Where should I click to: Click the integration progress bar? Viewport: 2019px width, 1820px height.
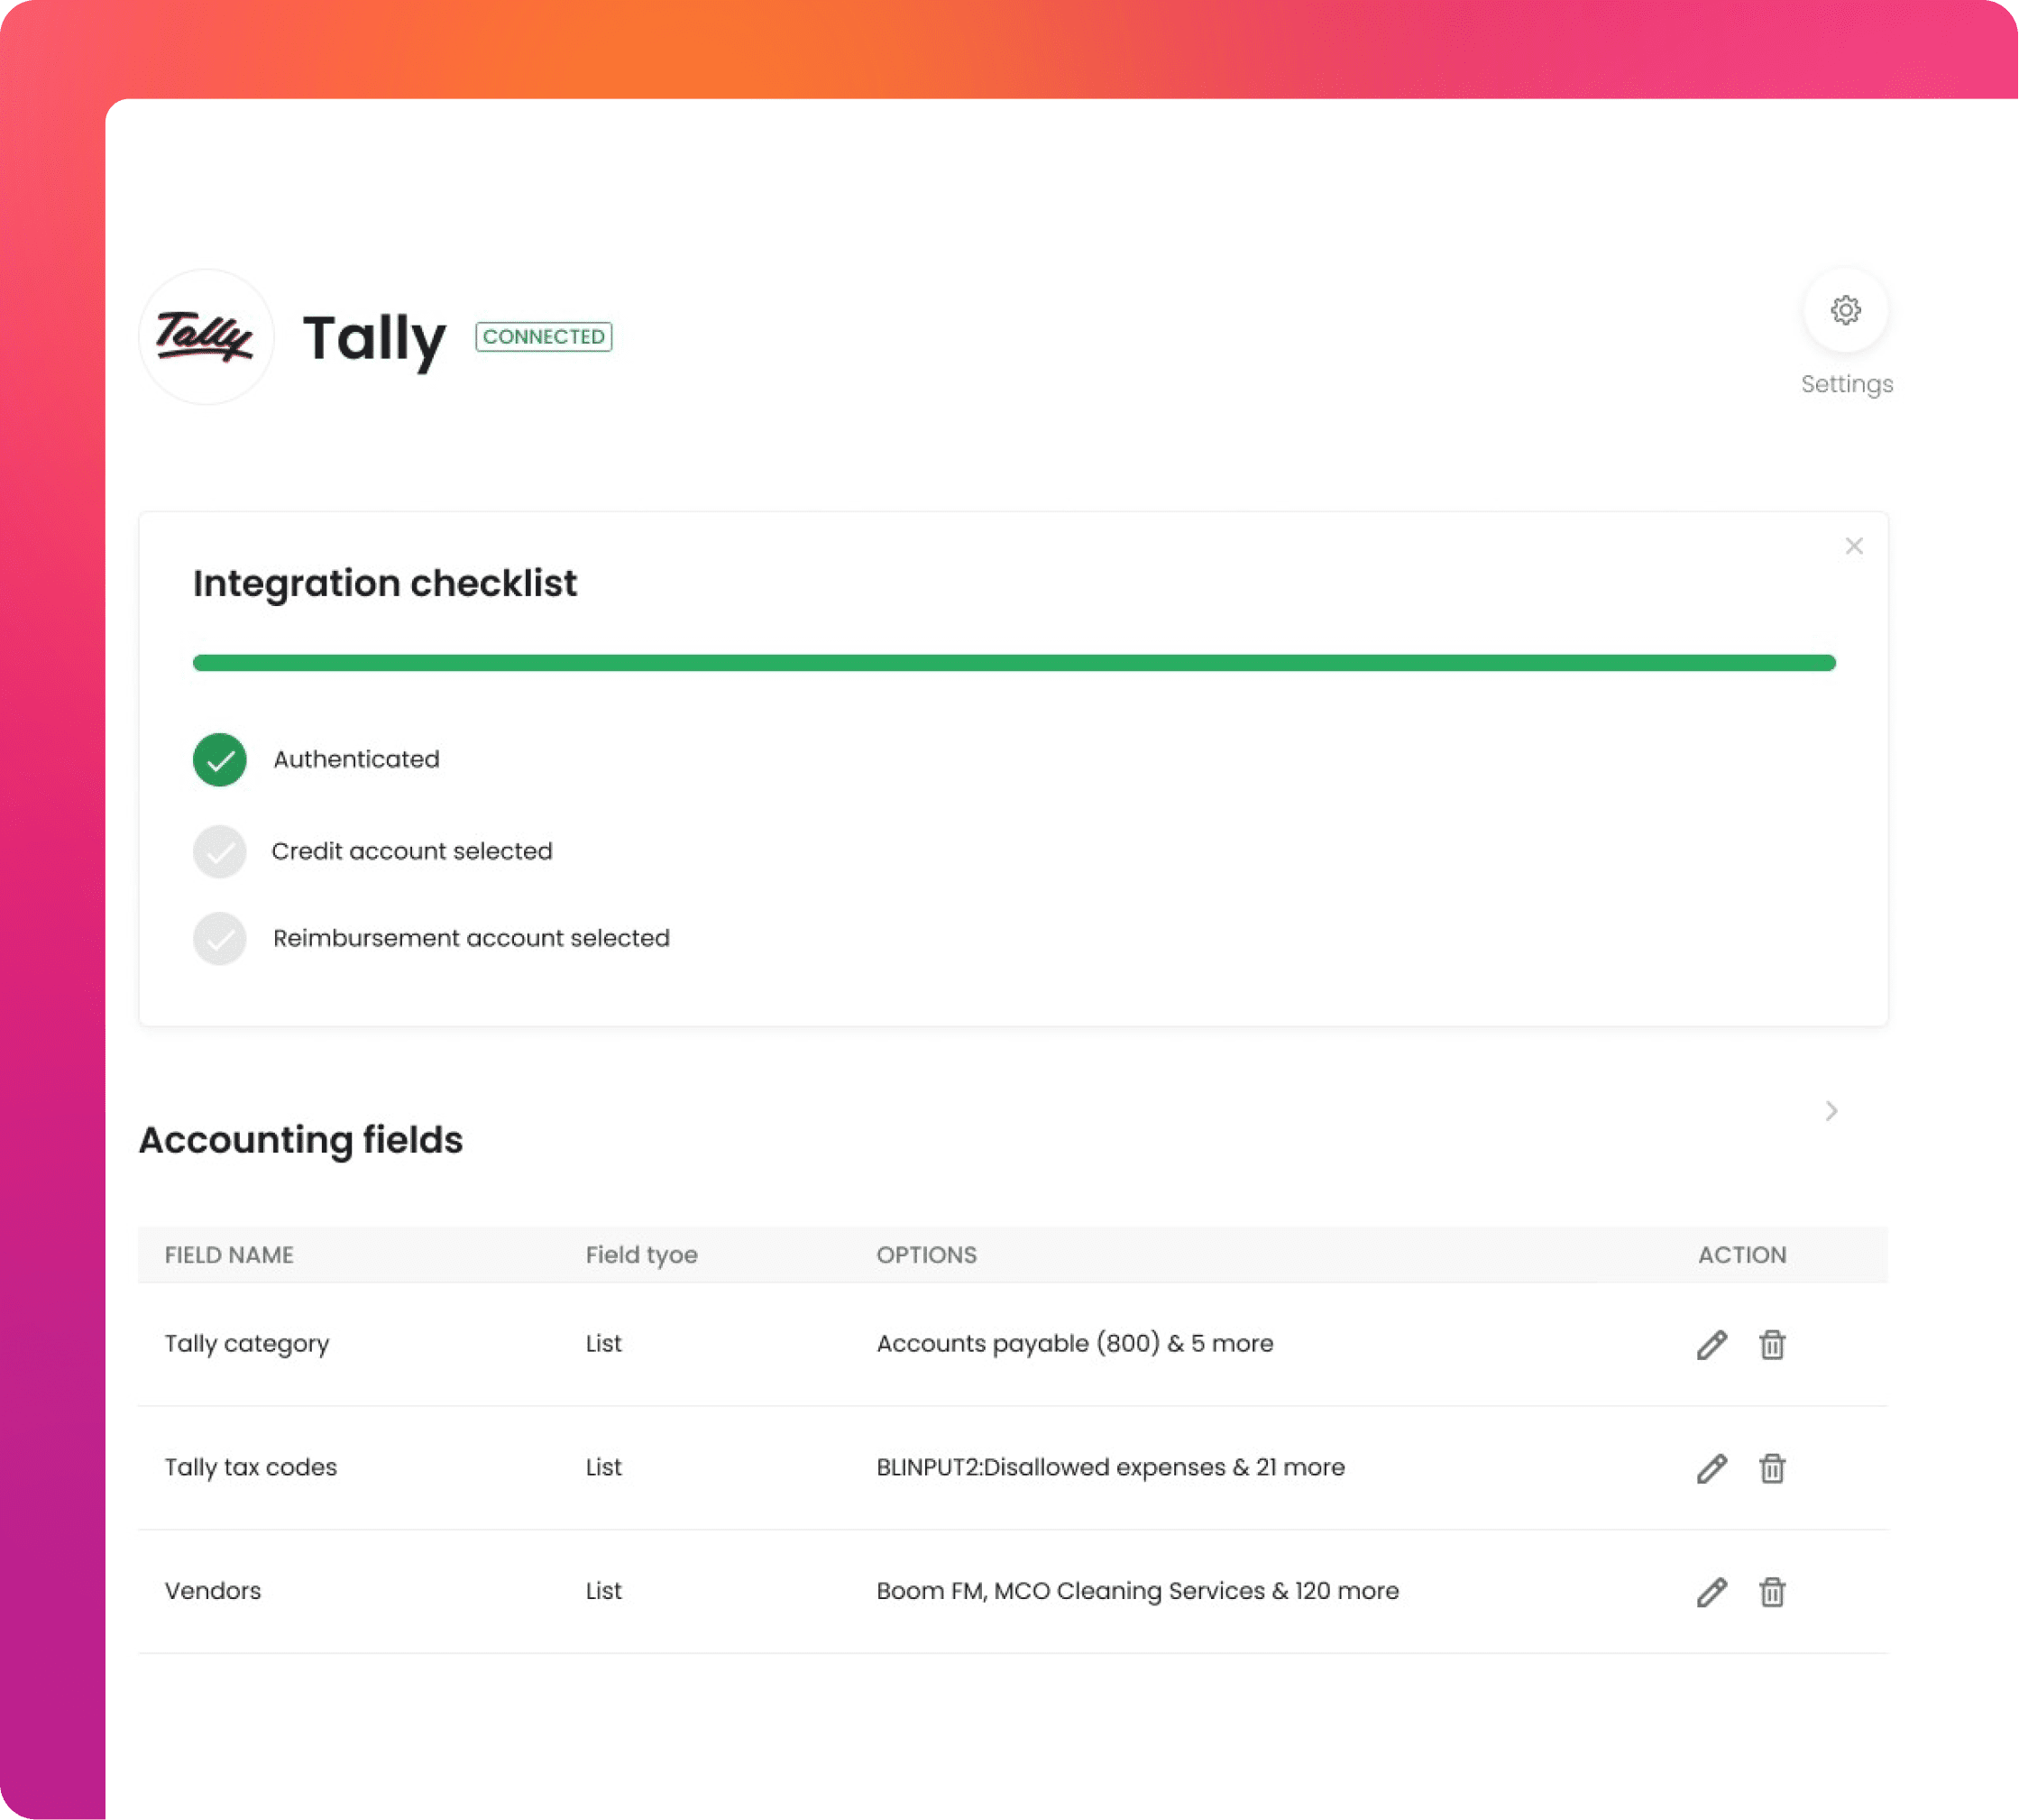1013,662
